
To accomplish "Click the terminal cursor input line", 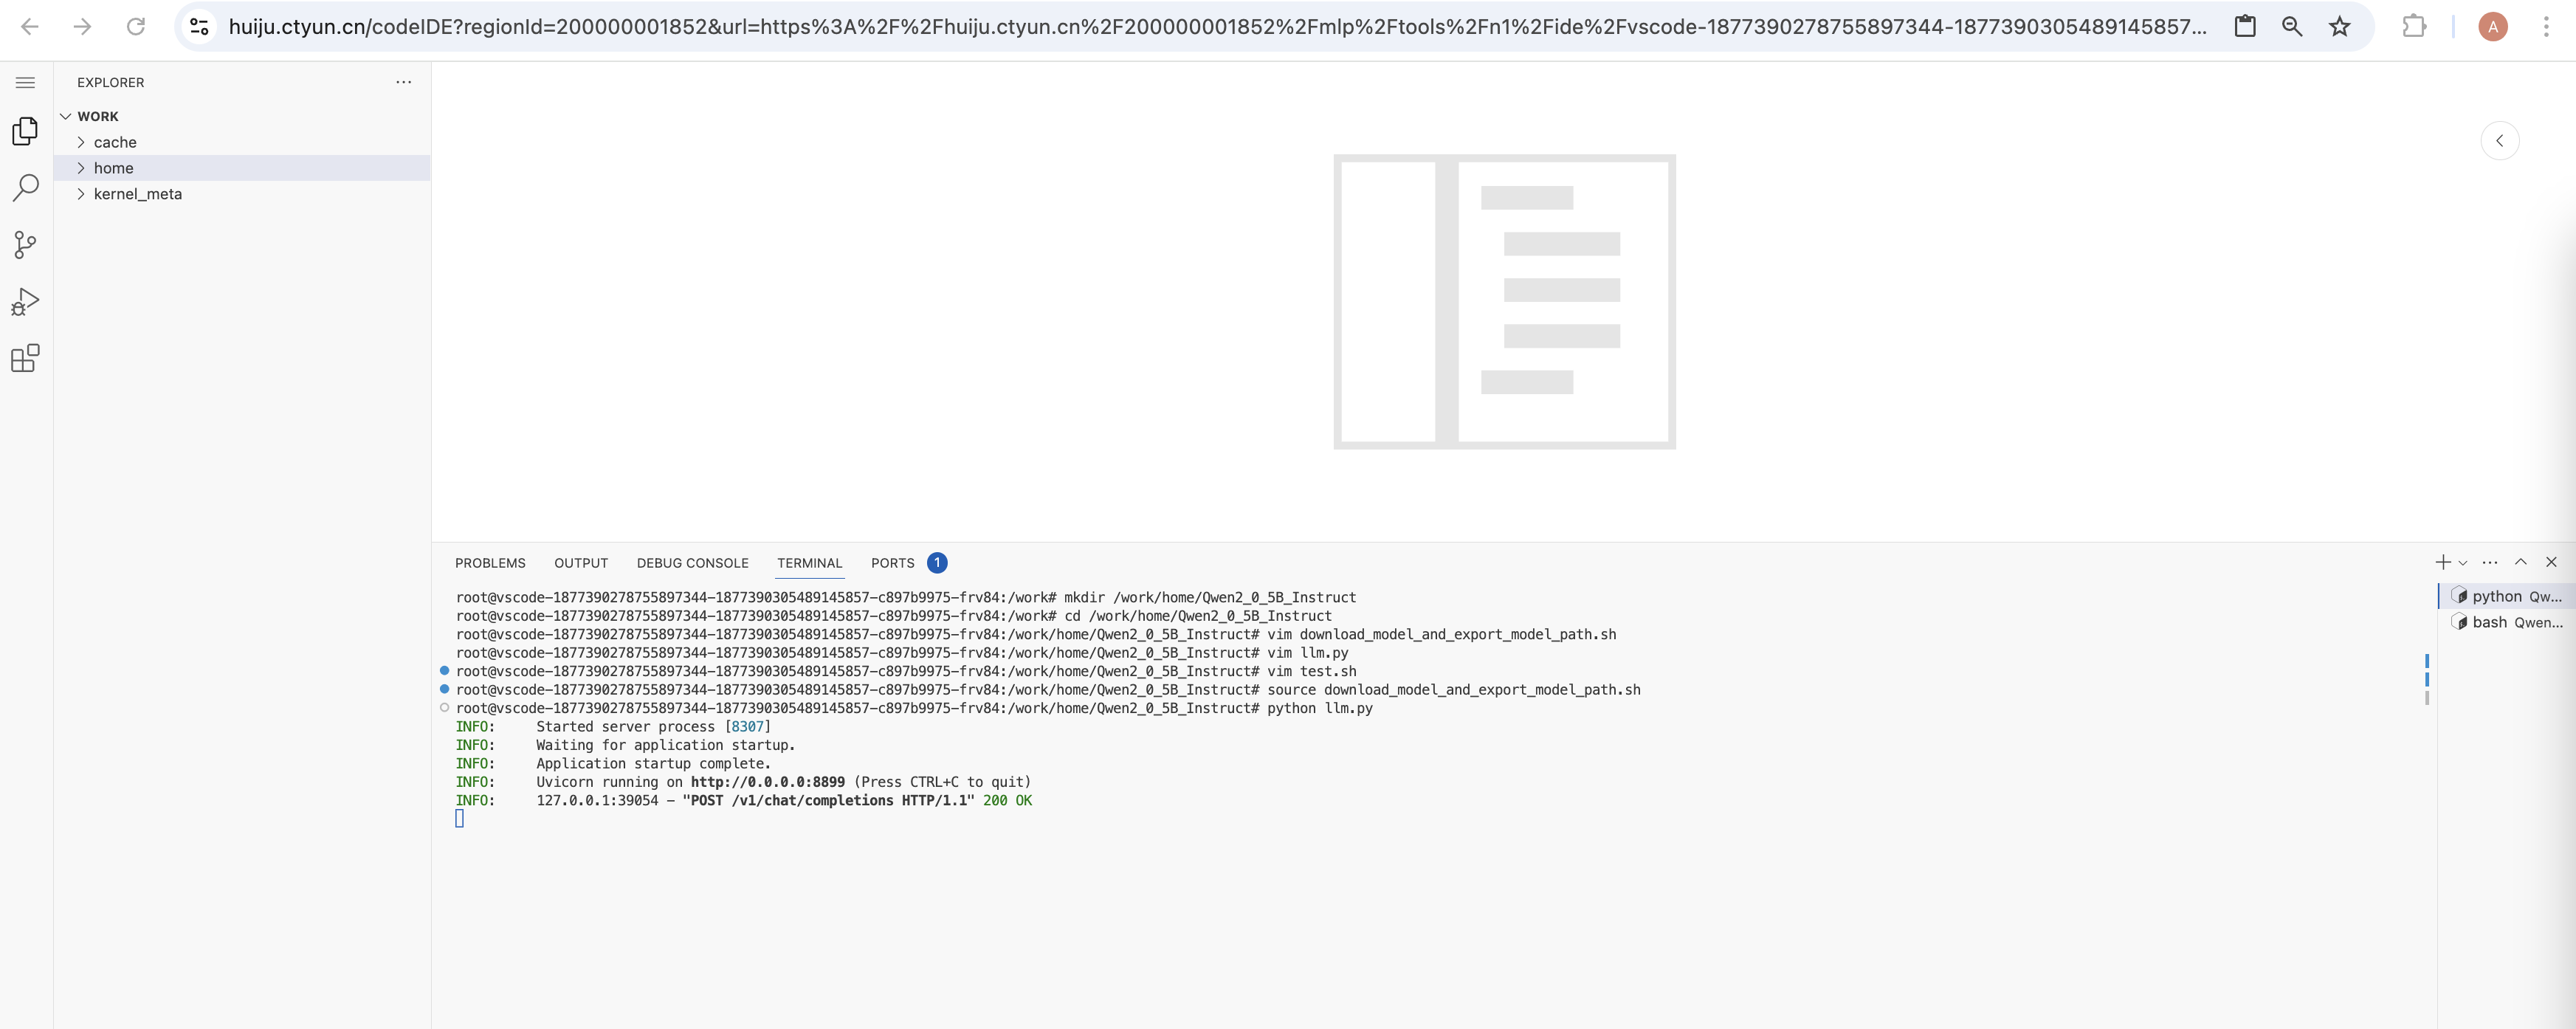I will click(459, 819).
